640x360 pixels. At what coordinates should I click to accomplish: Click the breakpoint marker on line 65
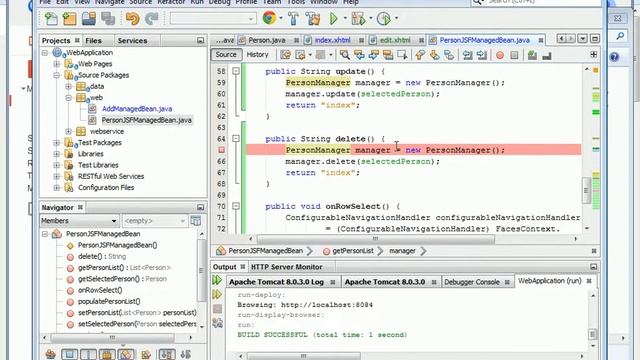221,150
